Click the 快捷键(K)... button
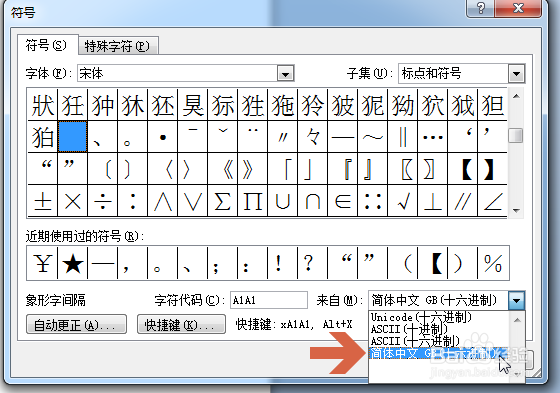This screenshot has width=560, height=393. [x=181, y=324]
